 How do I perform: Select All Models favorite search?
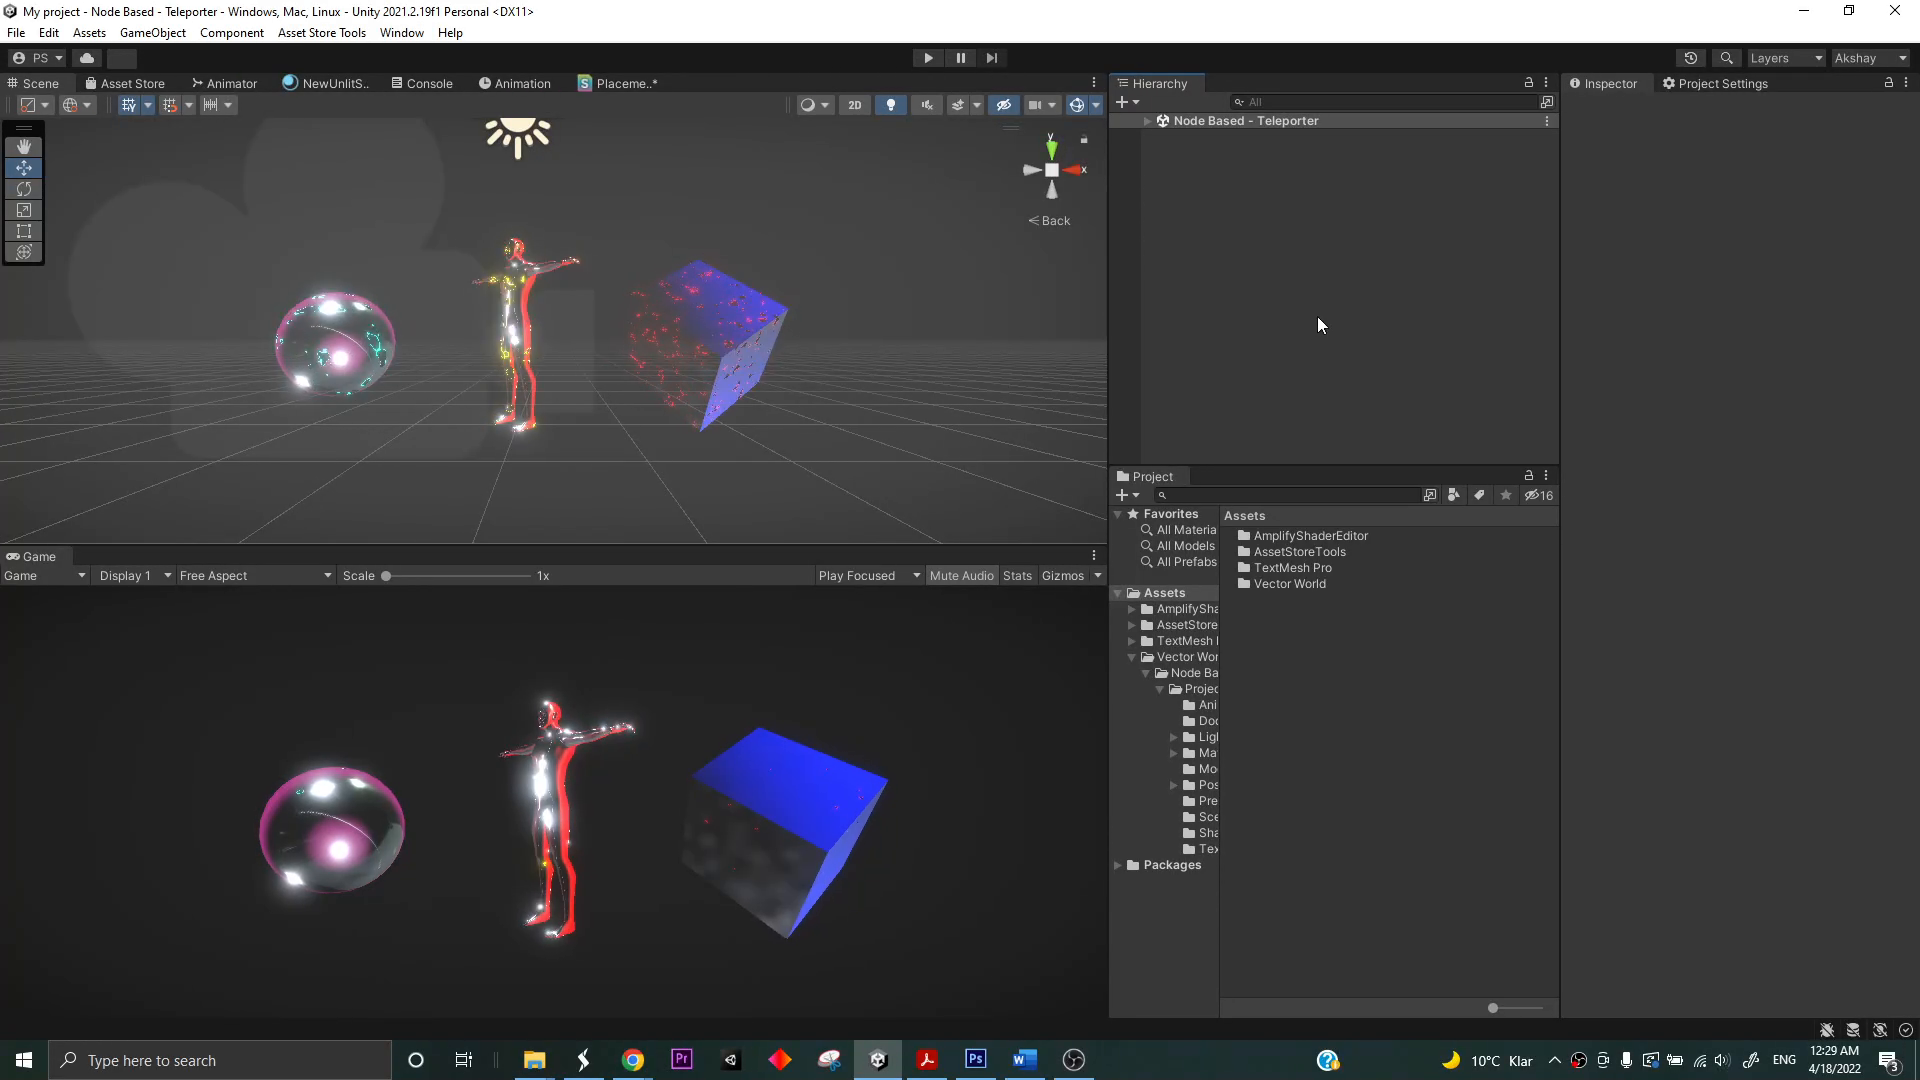[1178, 546]
